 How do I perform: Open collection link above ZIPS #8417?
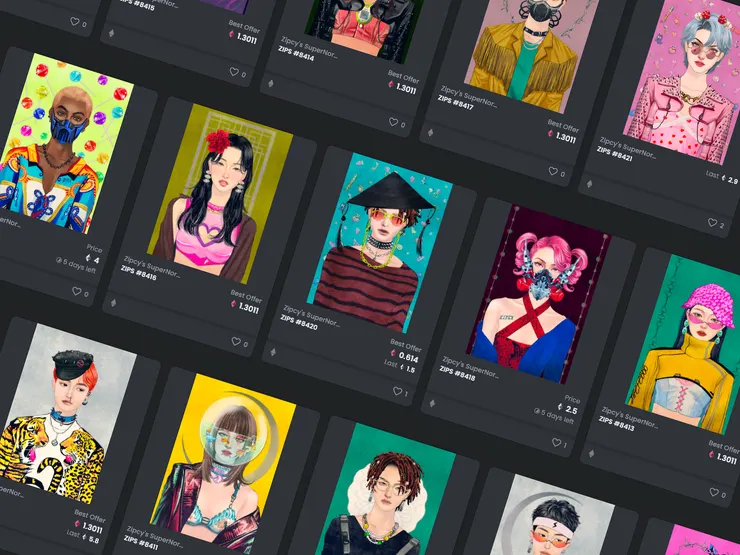469,97
